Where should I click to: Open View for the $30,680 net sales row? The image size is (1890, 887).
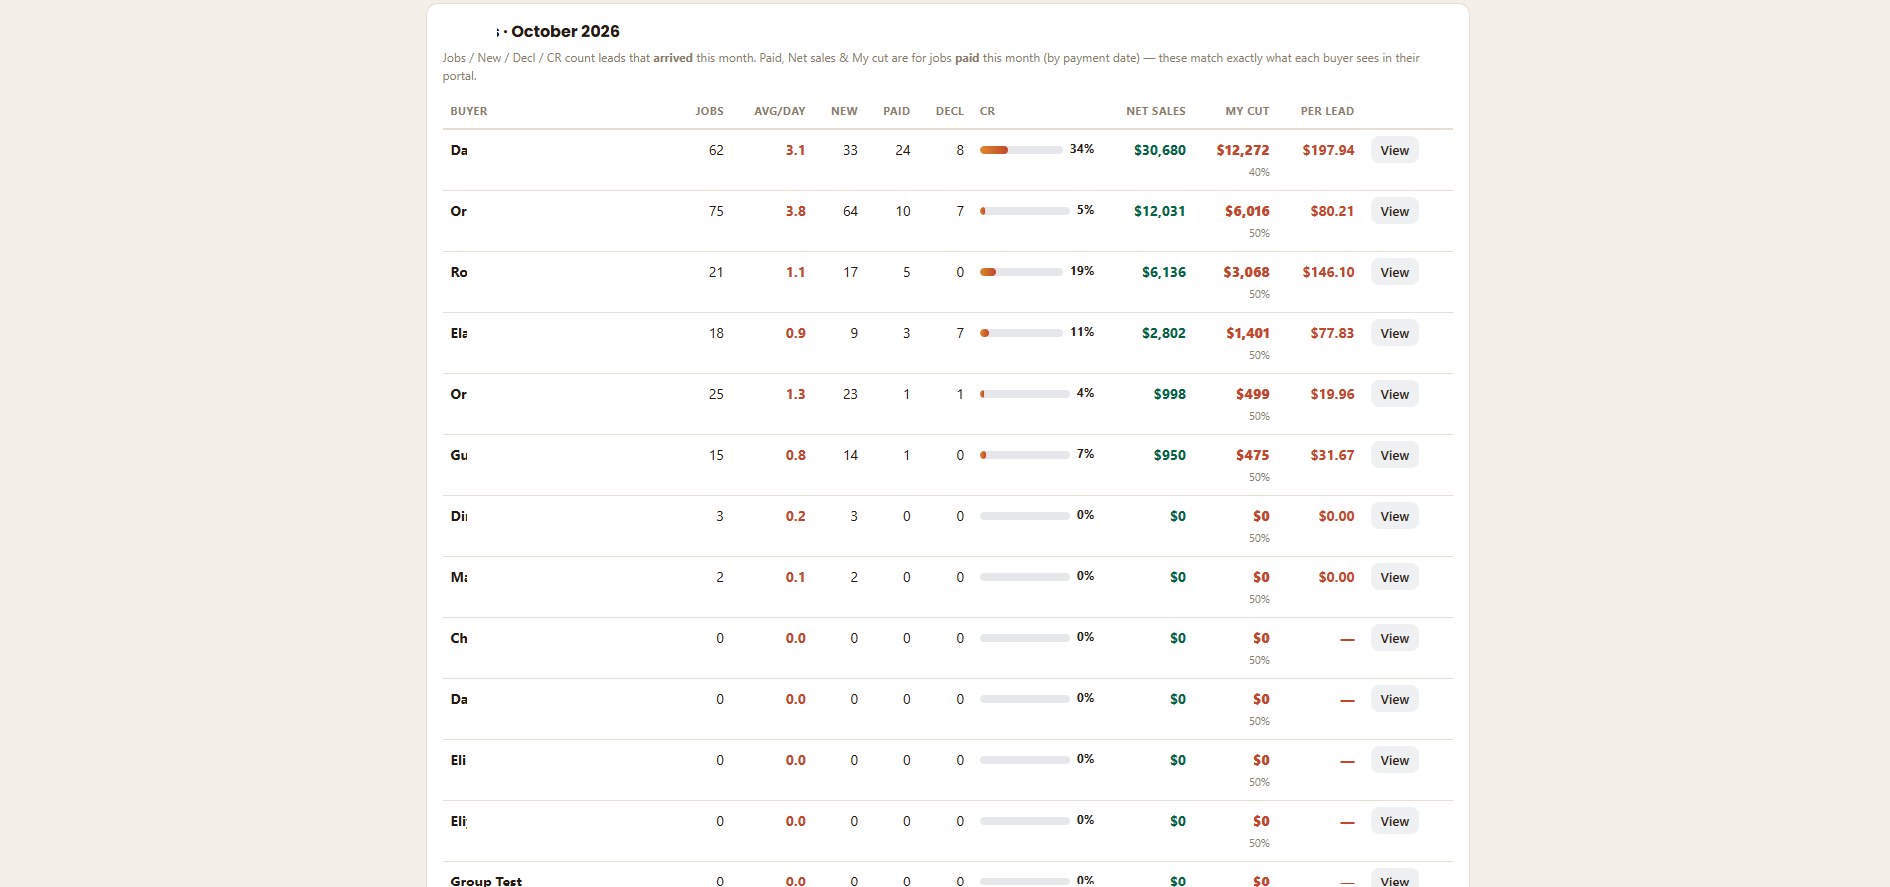(x=1394, y=150)
